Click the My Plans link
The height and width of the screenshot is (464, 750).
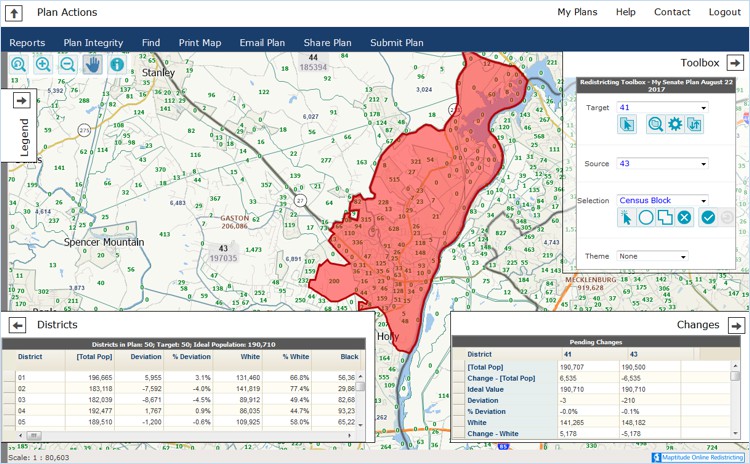point(577,12)
